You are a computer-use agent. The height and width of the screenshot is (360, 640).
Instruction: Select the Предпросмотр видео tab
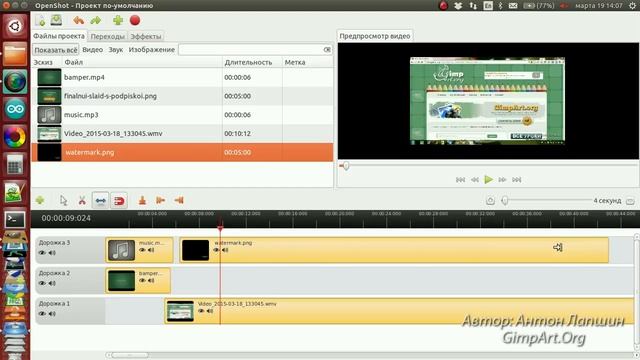click(375, 36)
